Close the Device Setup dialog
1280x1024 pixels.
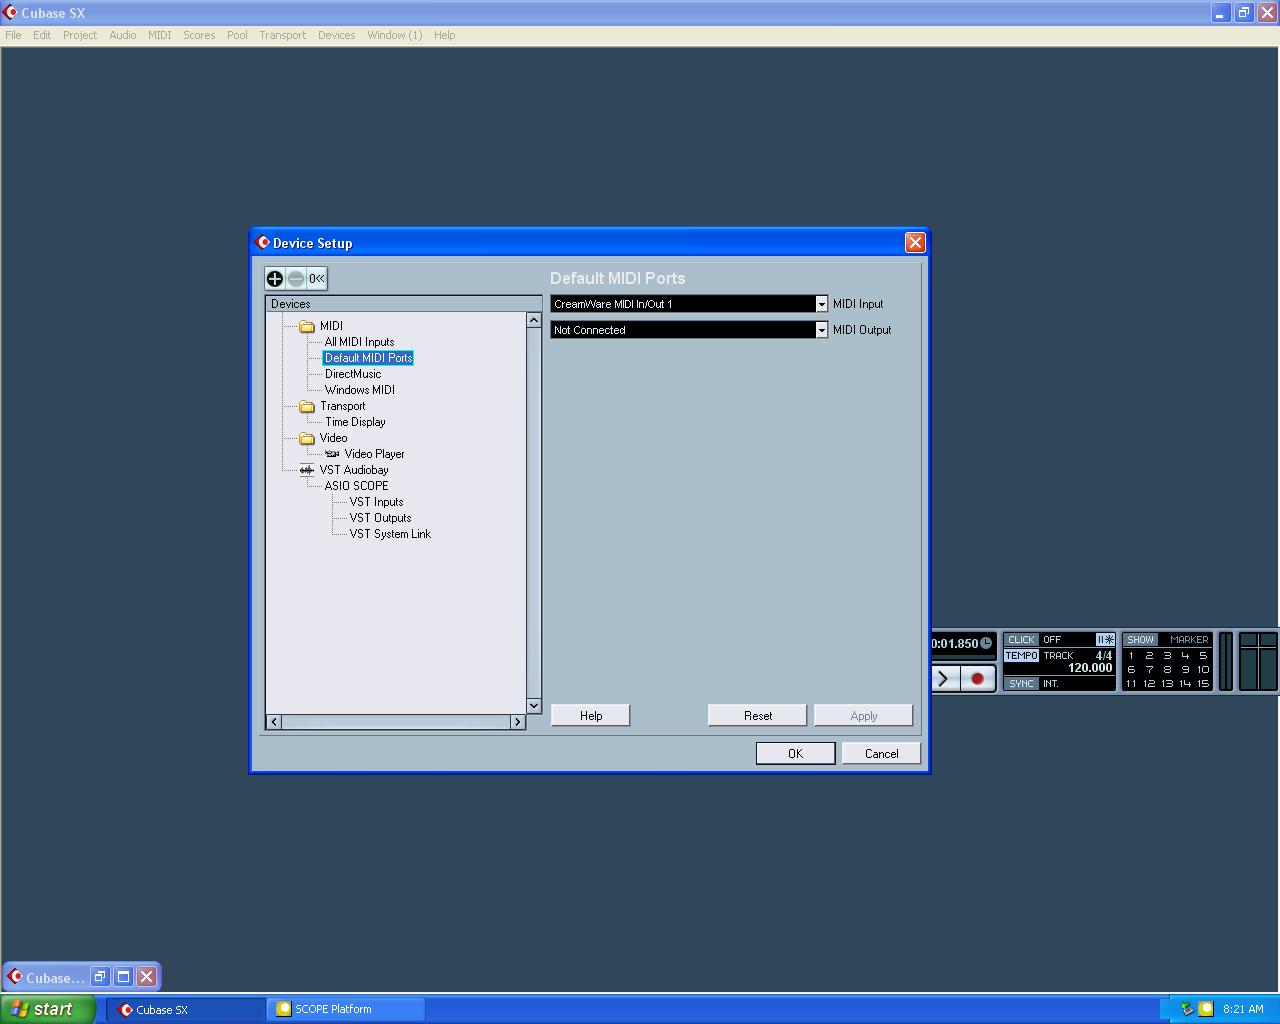[x=915, y=243]
